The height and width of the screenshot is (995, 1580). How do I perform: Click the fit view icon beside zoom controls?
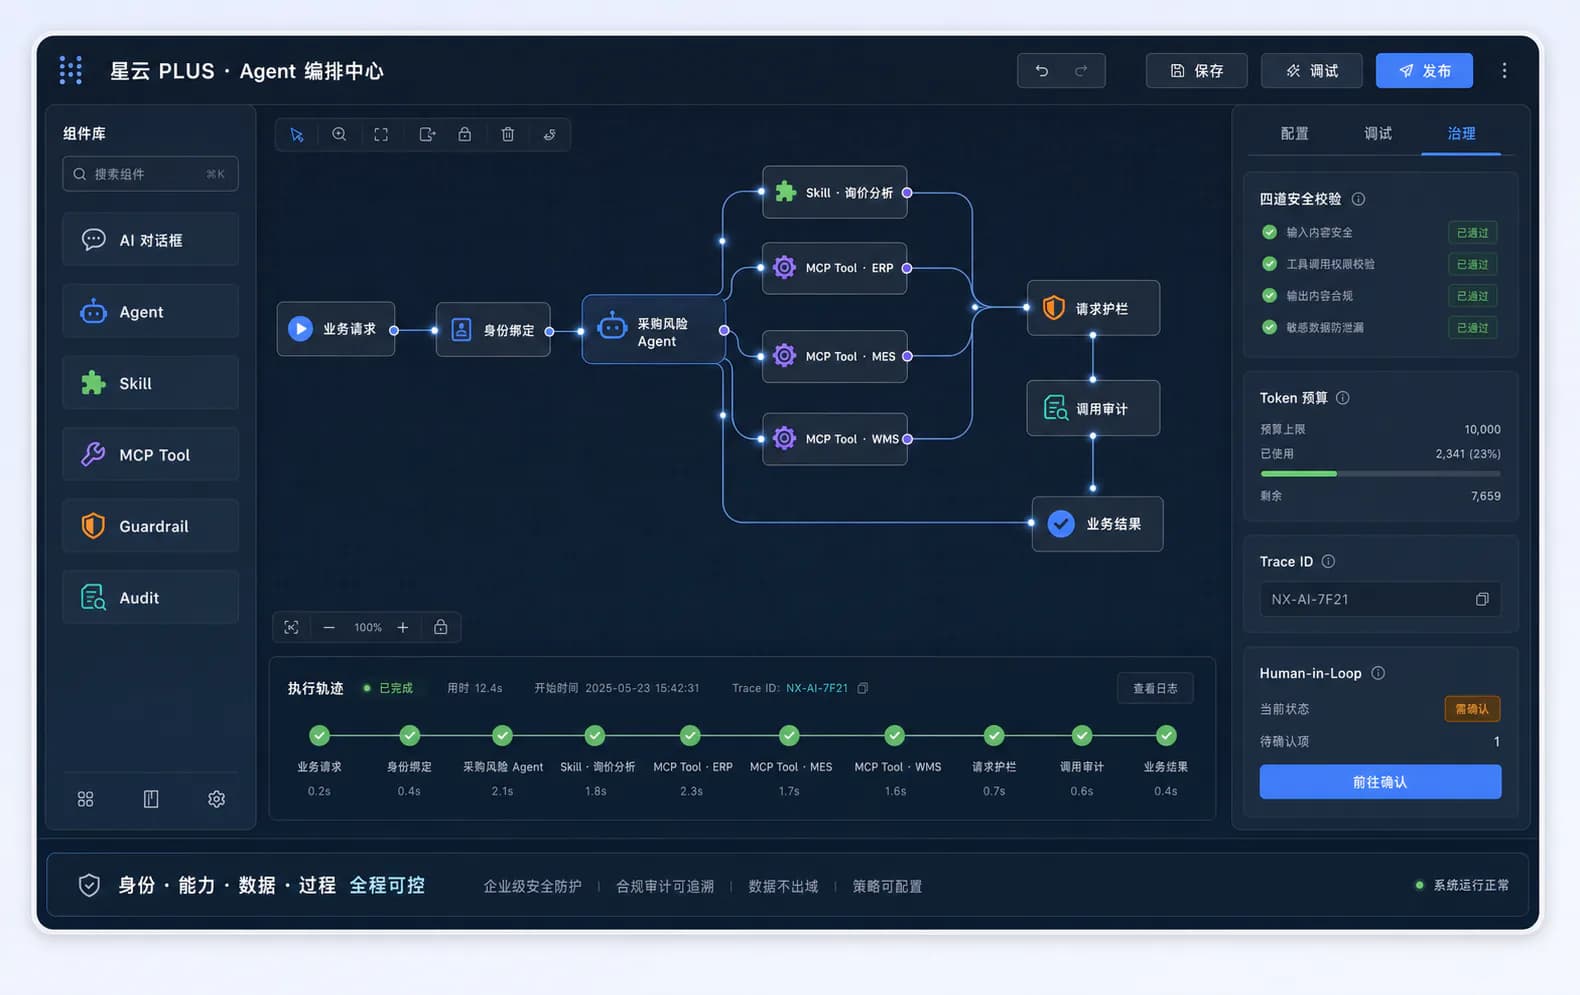coord(291,627)
